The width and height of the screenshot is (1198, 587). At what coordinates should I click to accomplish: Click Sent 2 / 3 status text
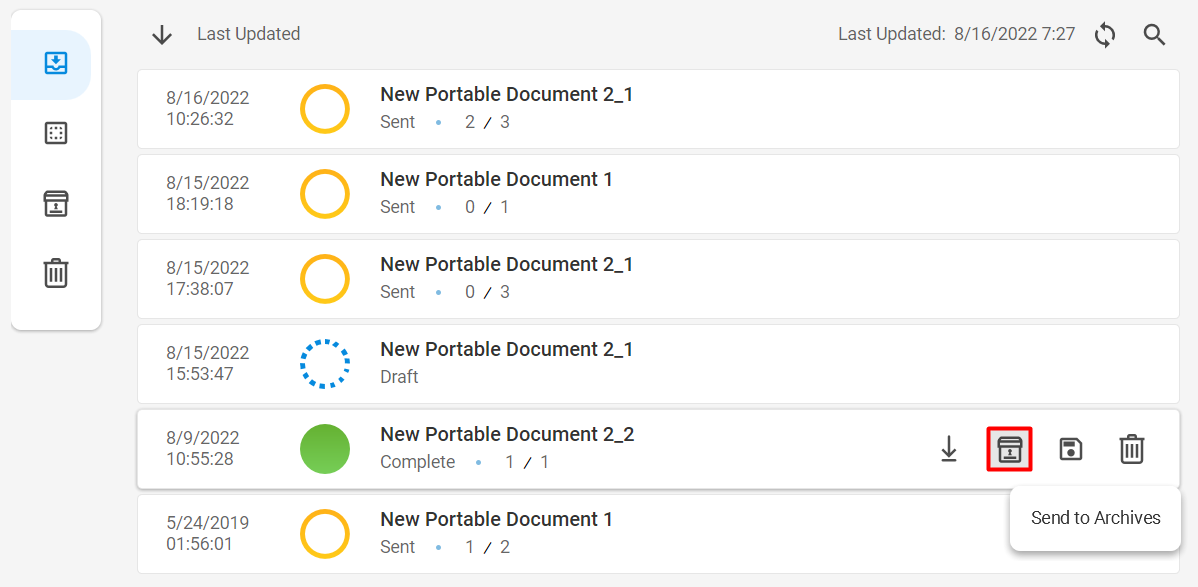pos(445,122)
